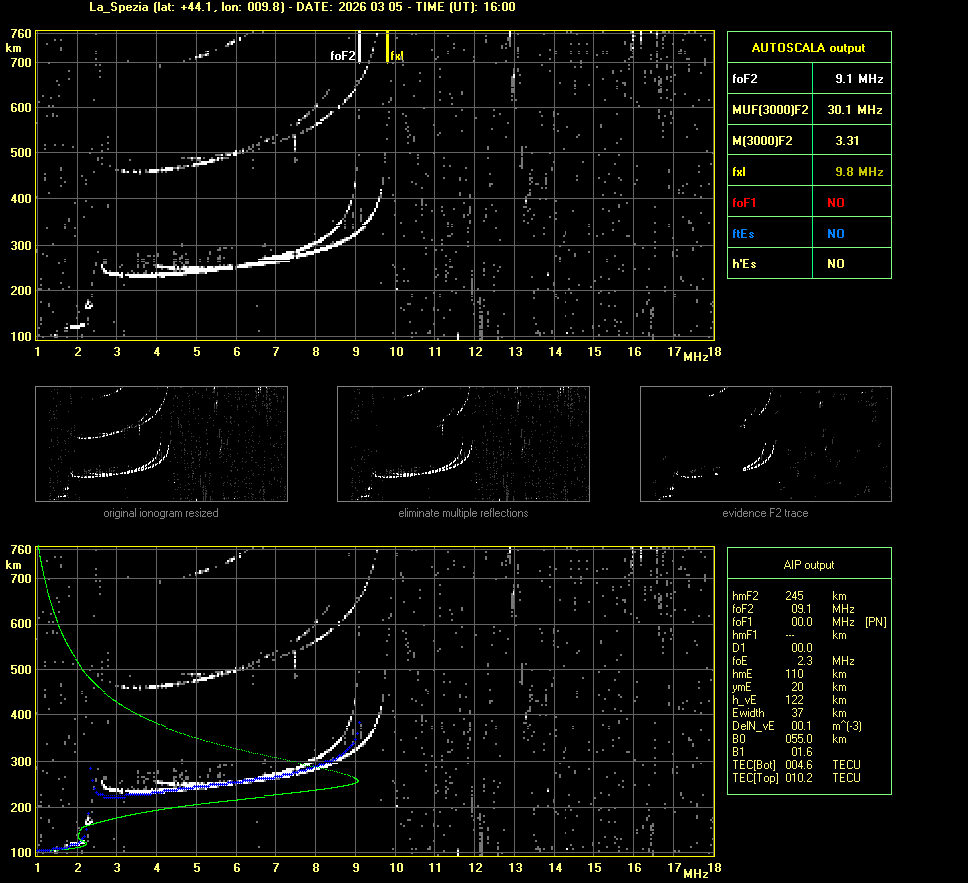This screenshot has height=883, width=968.
Task: Click the white foF2 marker label
Action: pos(342,56)
